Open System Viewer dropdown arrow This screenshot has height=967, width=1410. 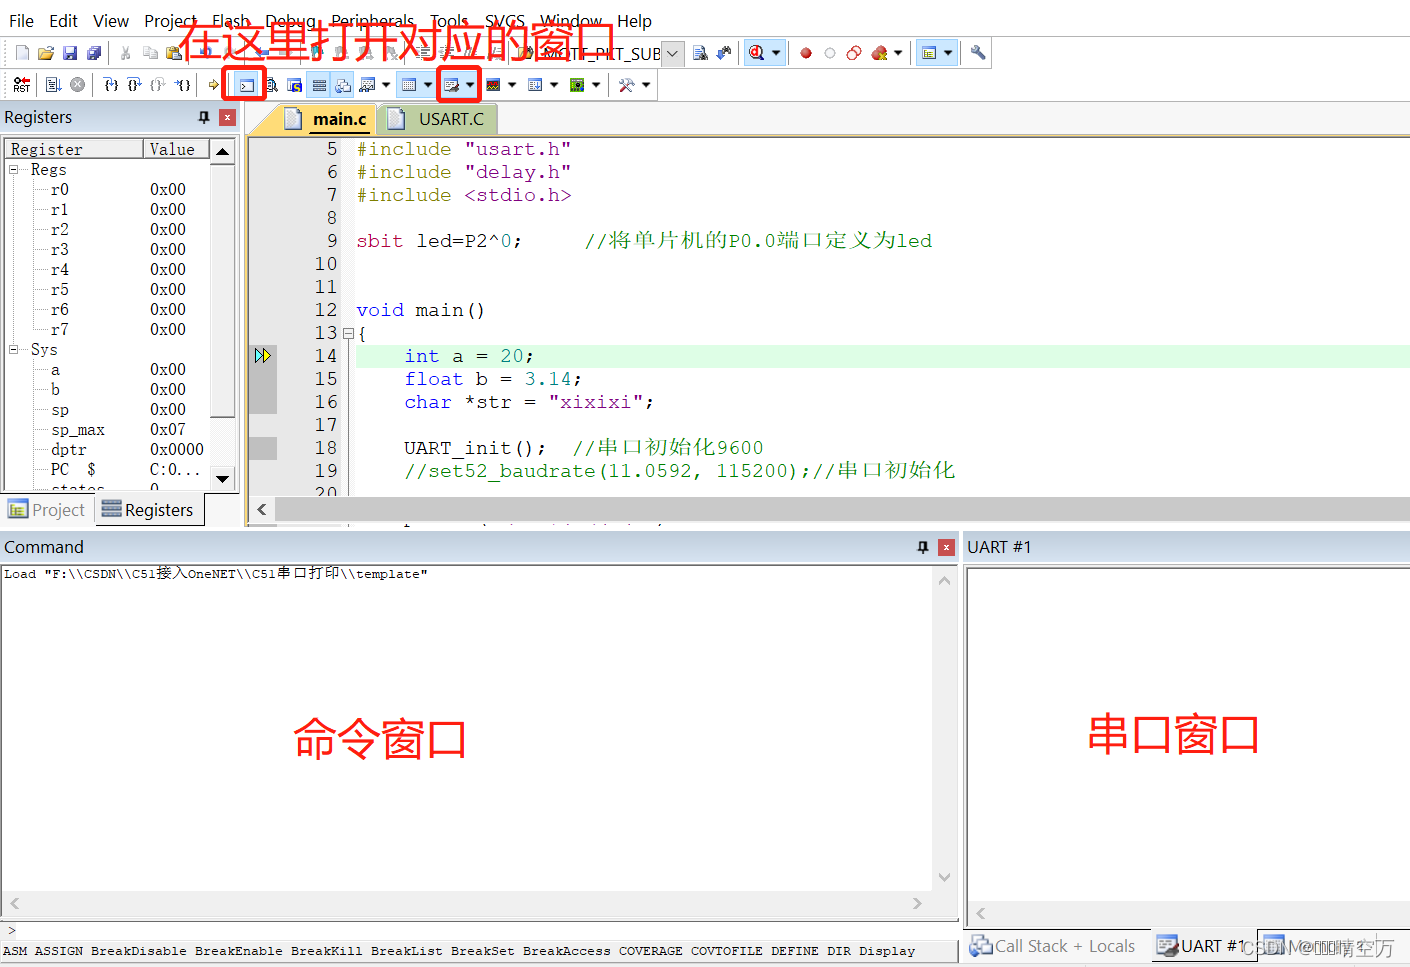click(596, 85)
